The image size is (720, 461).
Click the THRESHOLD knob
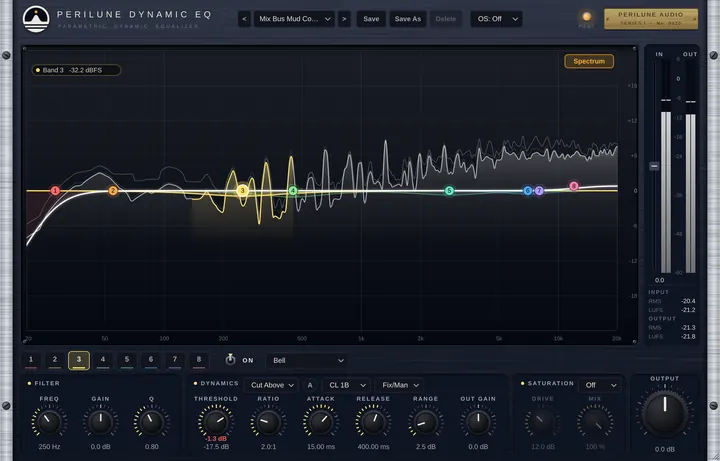coord(216,422)
